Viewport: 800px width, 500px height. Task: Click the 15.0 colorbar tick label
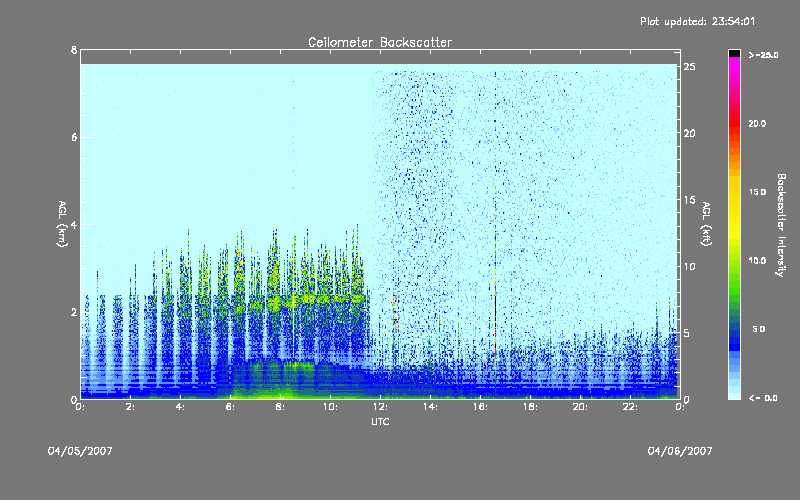tap(757, 192)
